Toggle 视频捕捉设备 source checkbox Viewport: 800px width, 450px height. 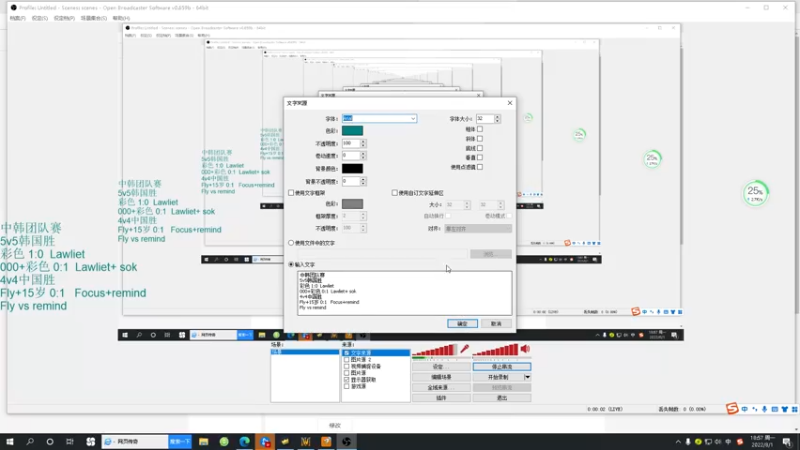(x=347, y=366)
